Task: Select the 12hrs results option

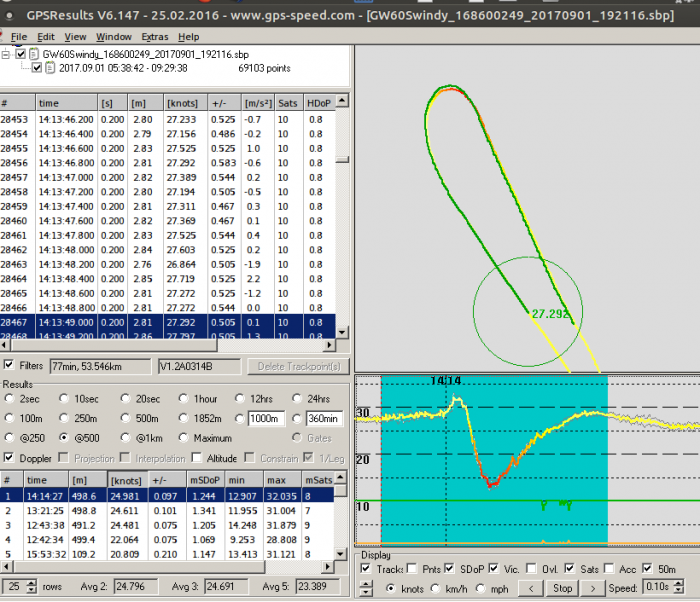Action: click(x=240, y=398)
